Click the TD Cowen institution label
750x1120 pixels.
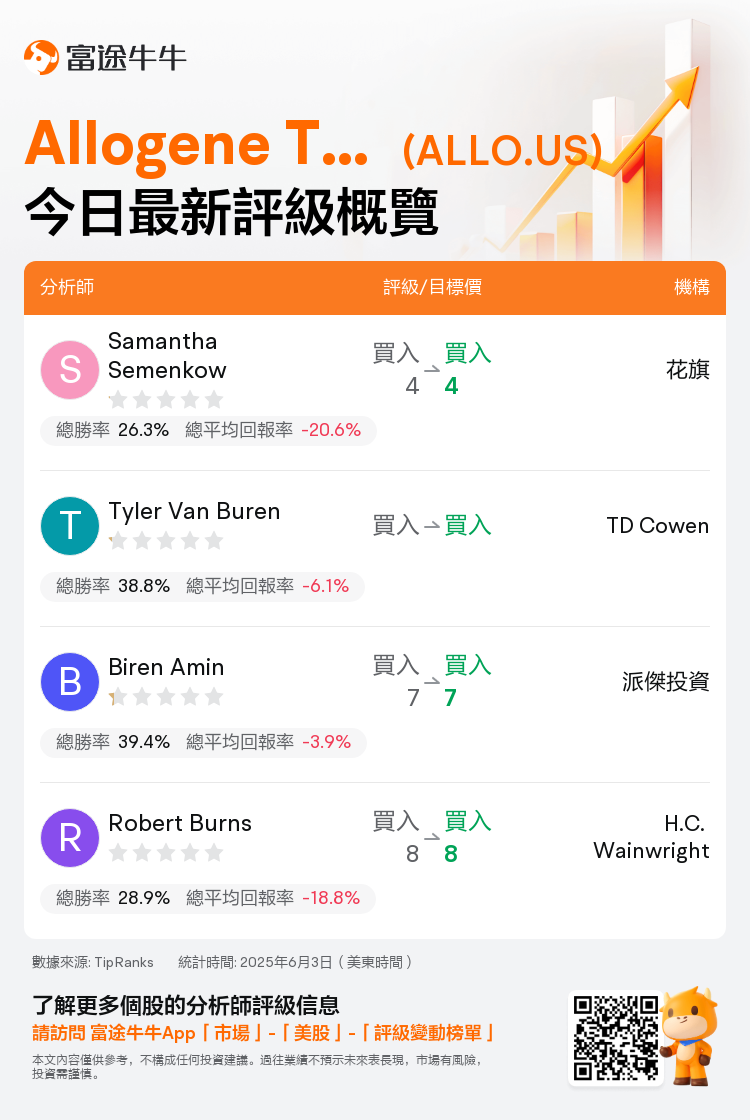(658, 526)
